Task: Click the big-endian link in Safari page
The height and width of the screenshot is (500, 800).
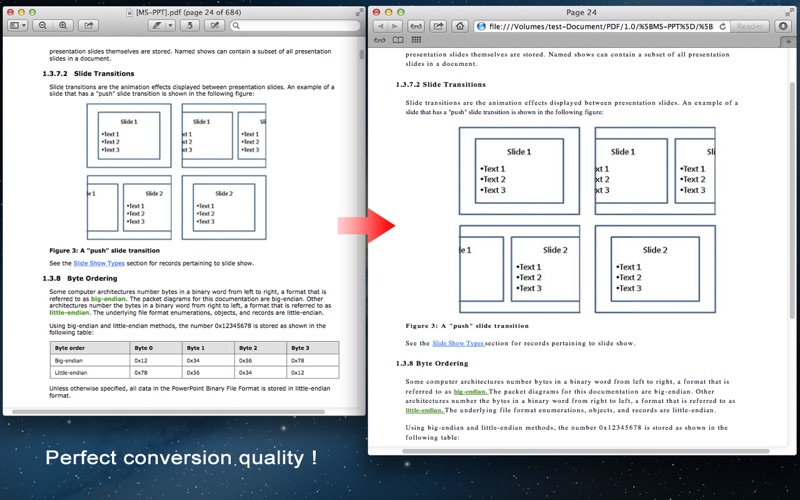Action: (470, 392)
